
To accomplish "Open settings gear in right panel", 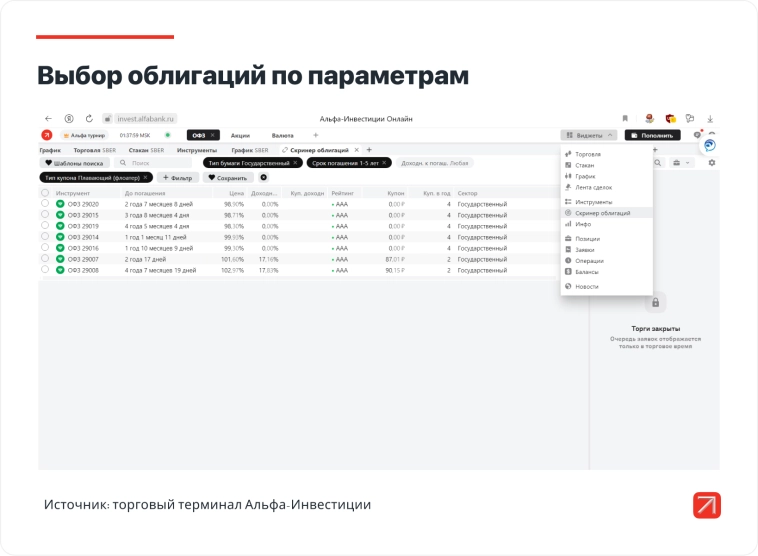I will coord(712,163).
